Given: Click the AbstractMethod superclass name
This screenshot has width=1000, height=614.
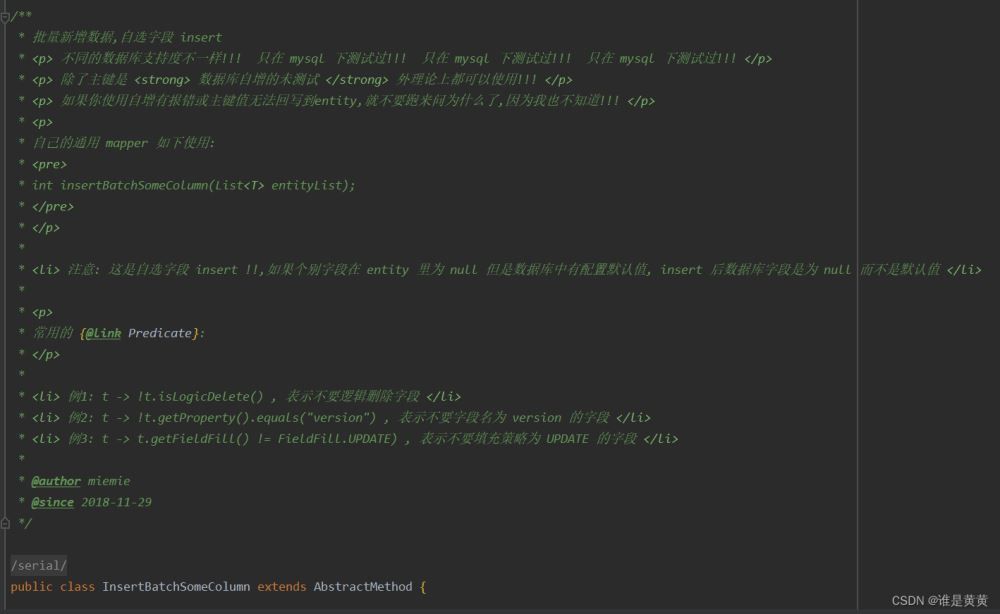Looking at the screenshot, I should coord(362,587).
